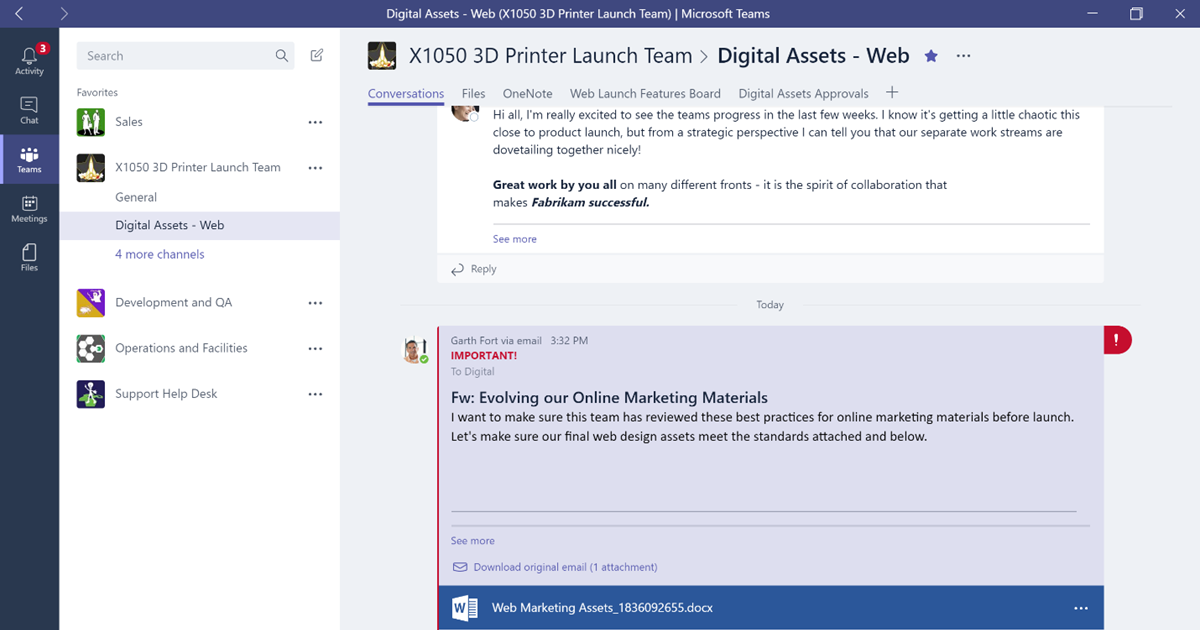The height and width of the screenshot is (630, 1200).
Task: Click the Add a tab plus icon
Action: [892, 93]
